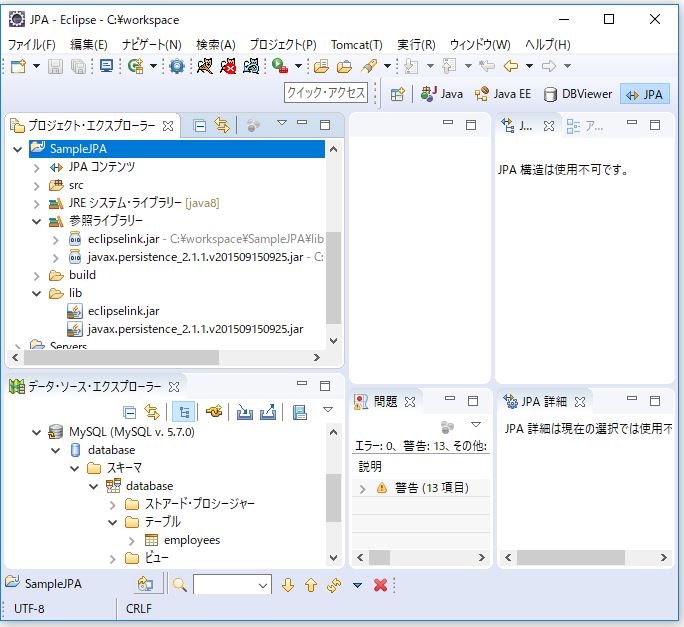Switch to the DBViewer perspective
Image resolution: width=684 pixels, height=627 pixels.
(x=577, y=94)
